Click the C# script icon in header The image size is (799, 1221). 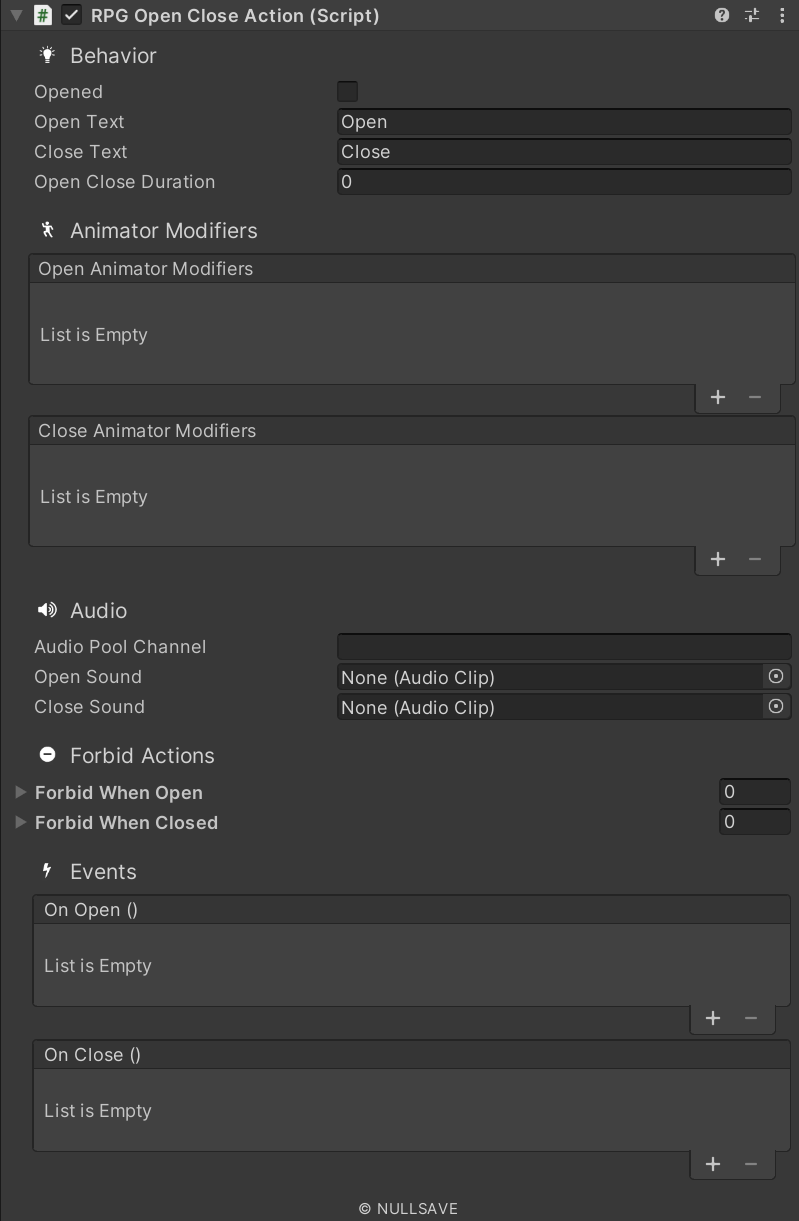43,16
